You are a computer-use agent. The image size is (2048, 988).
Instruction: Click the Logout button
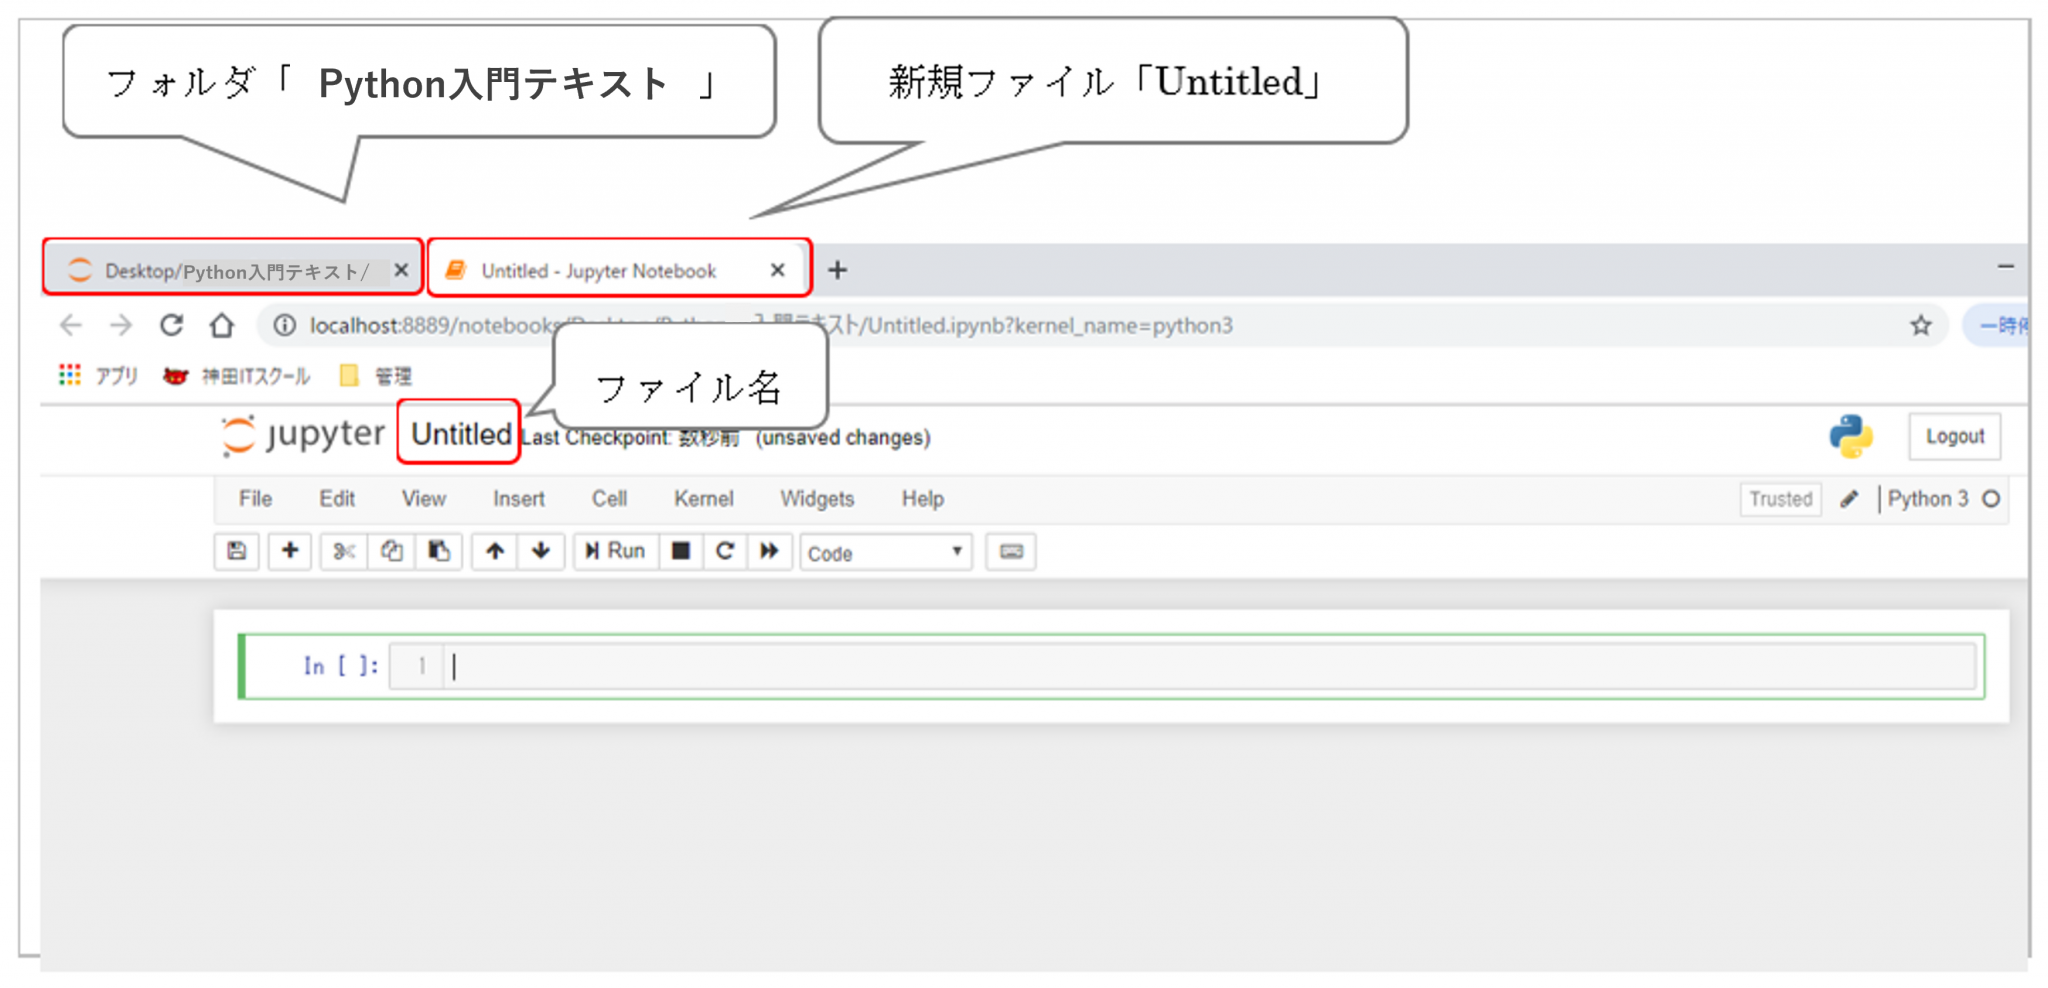tap(1954, 437)
